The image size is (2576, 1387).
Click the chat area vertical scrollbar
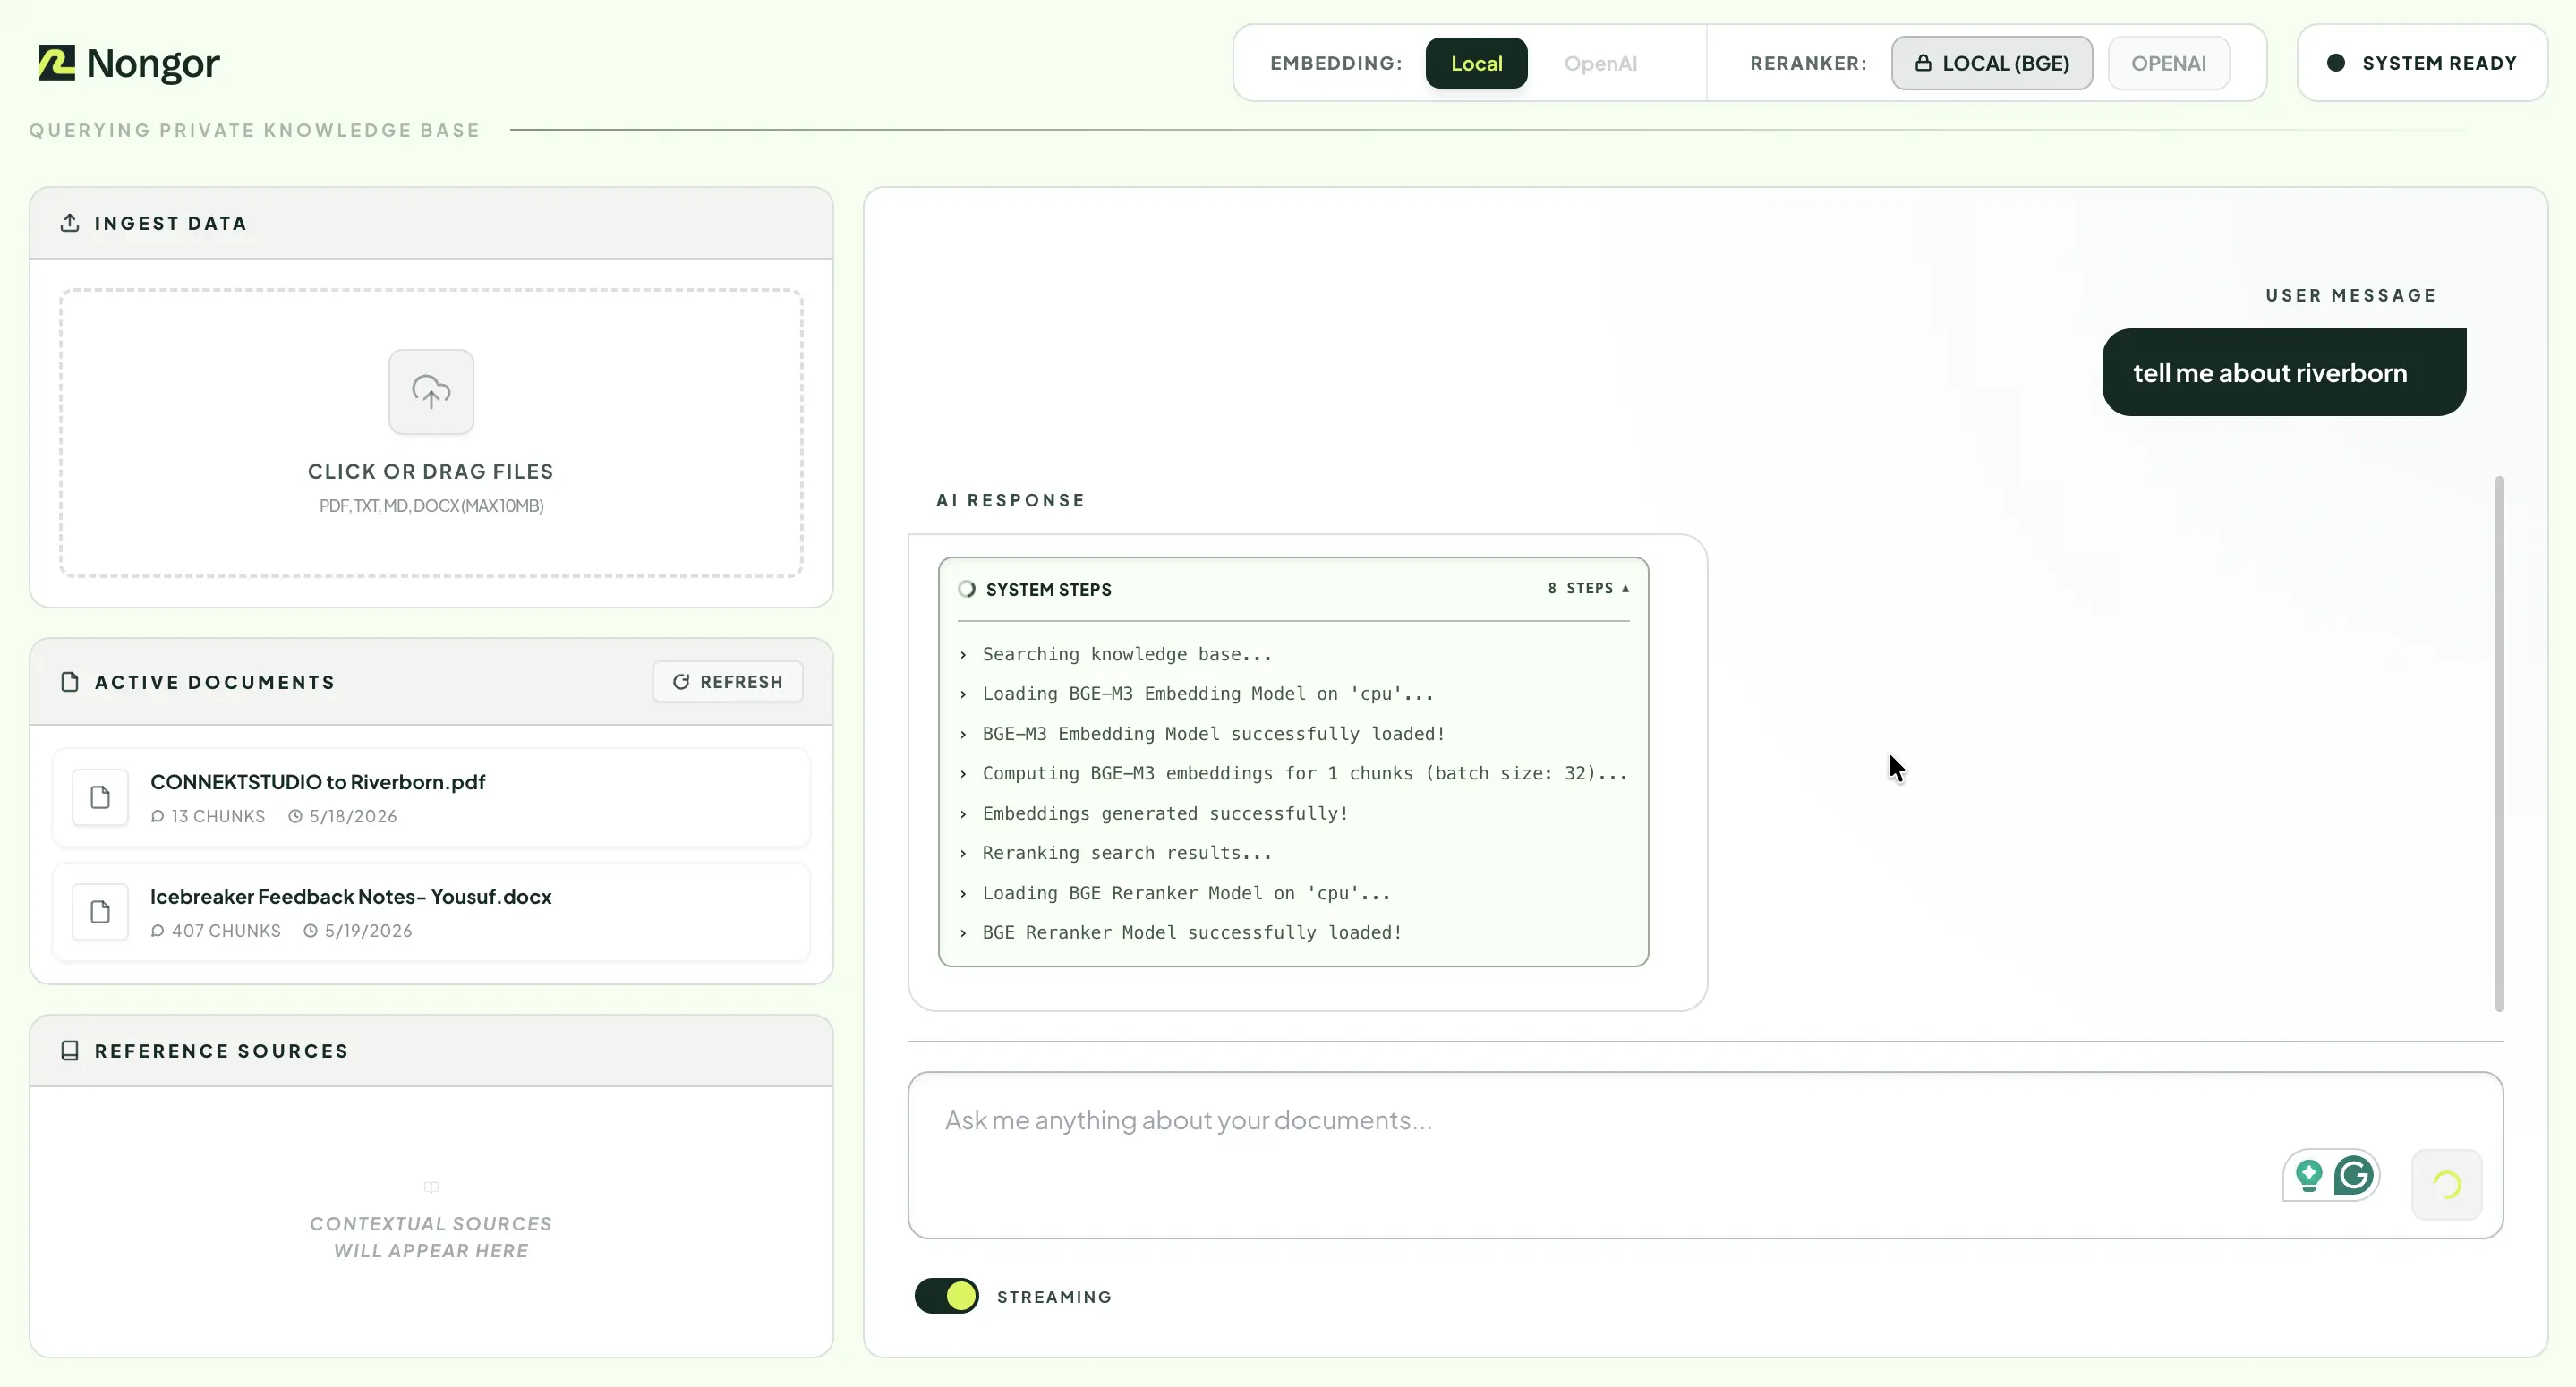[2499, 744]
